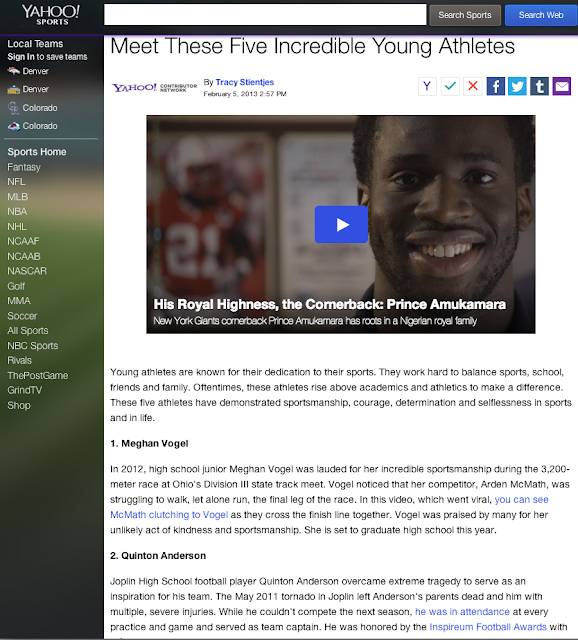Click the Yahoo Sports logo
The width and height of the screenshot is (578, 640).
pyautogui.click(x=51, y=15)
